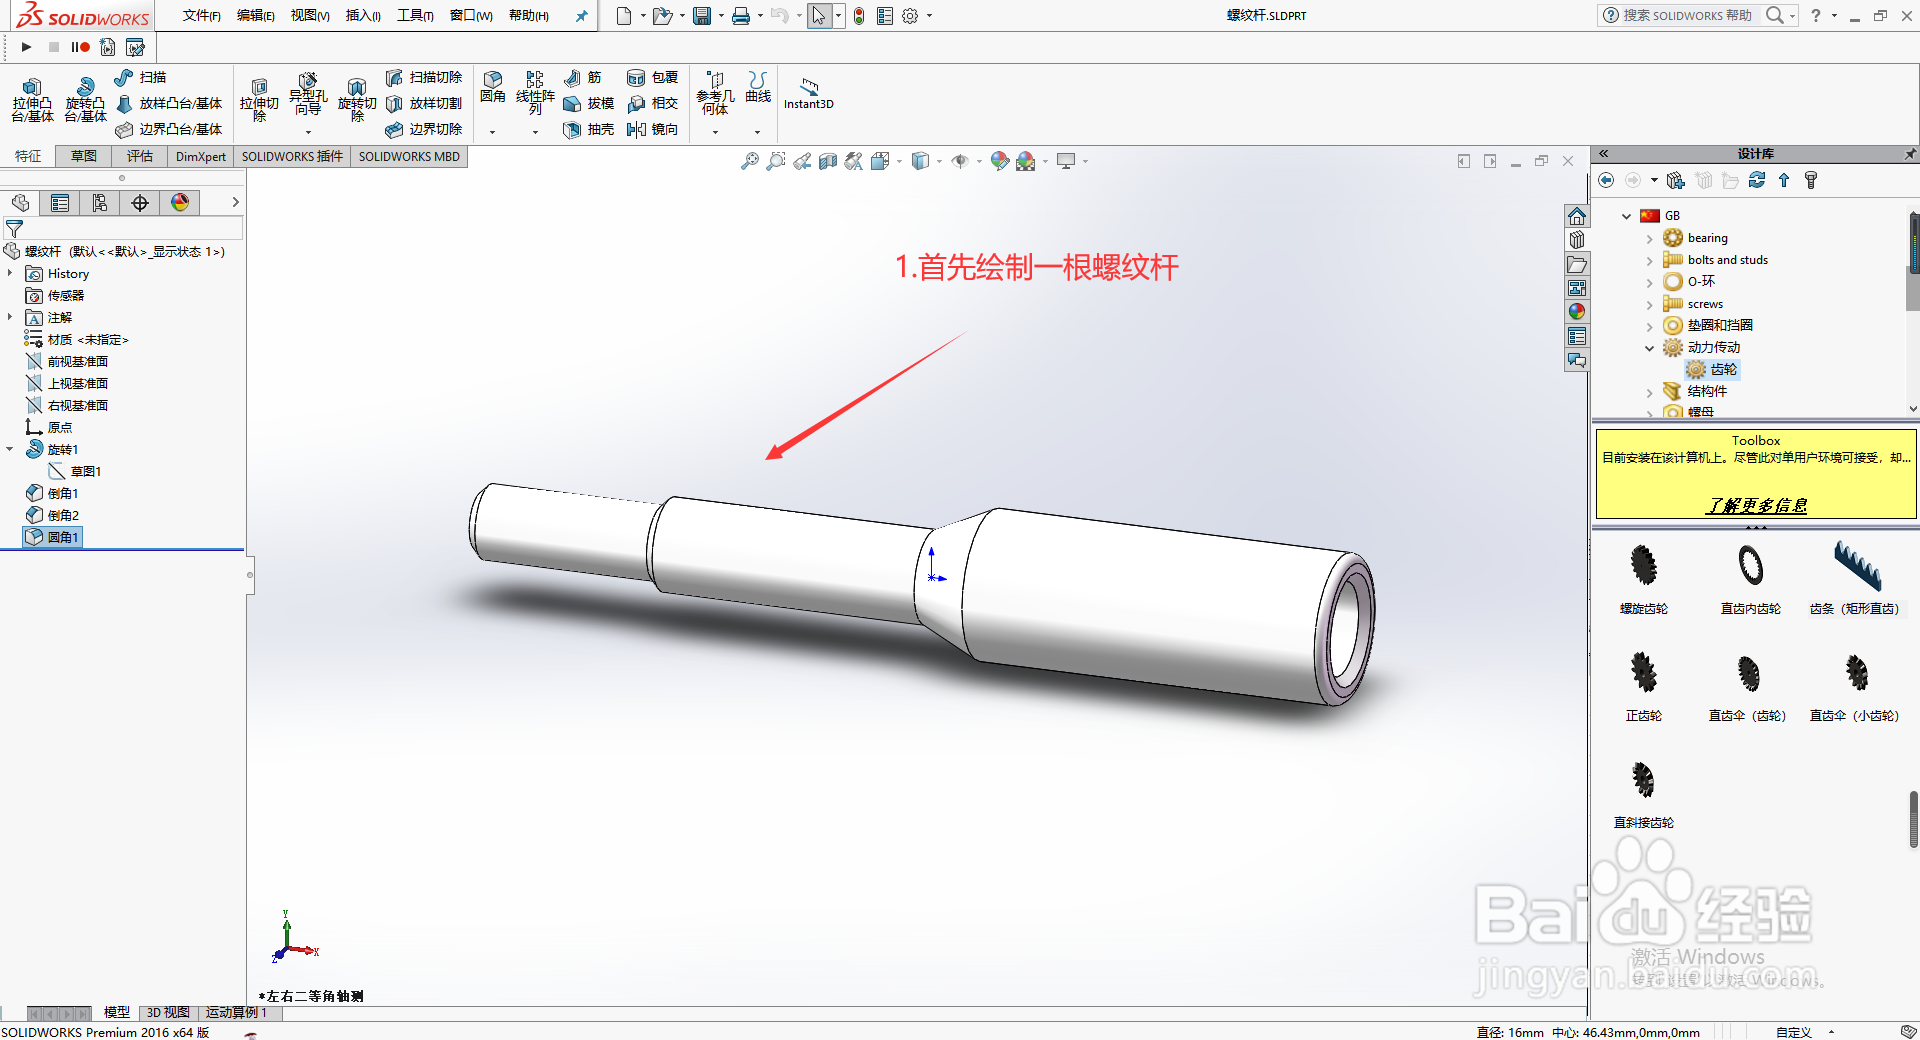1920x1040 pixels.
Task: Open the Hole Wizard (异型孔向导)
Action: 308,95
